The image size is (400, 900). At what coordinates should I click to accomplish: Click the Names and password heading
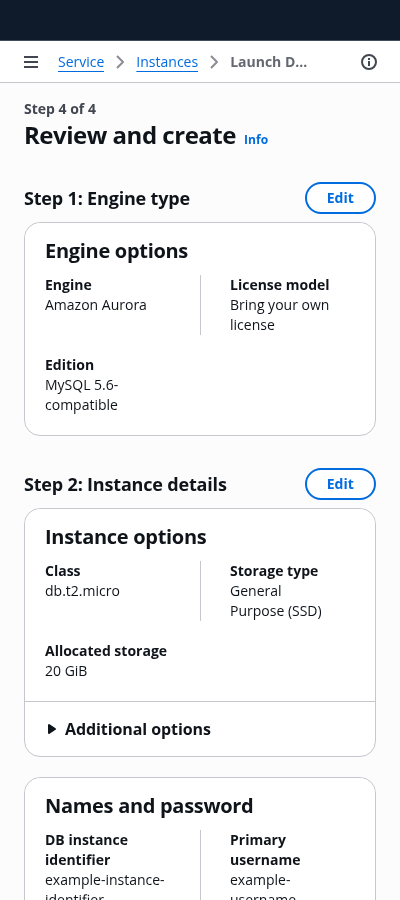pyautogui.click(x=149, y=806)
